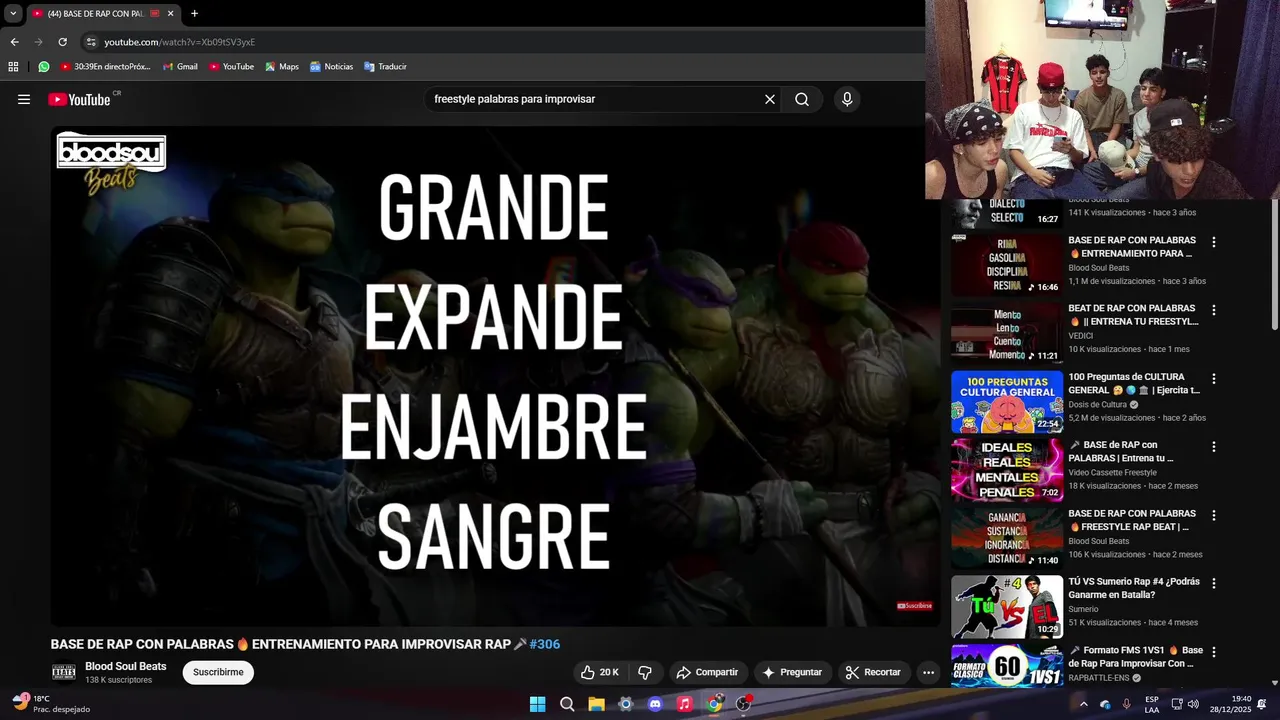Open Windows Start menu
This screenshot has height=720, width=1280.
[537, 704]
